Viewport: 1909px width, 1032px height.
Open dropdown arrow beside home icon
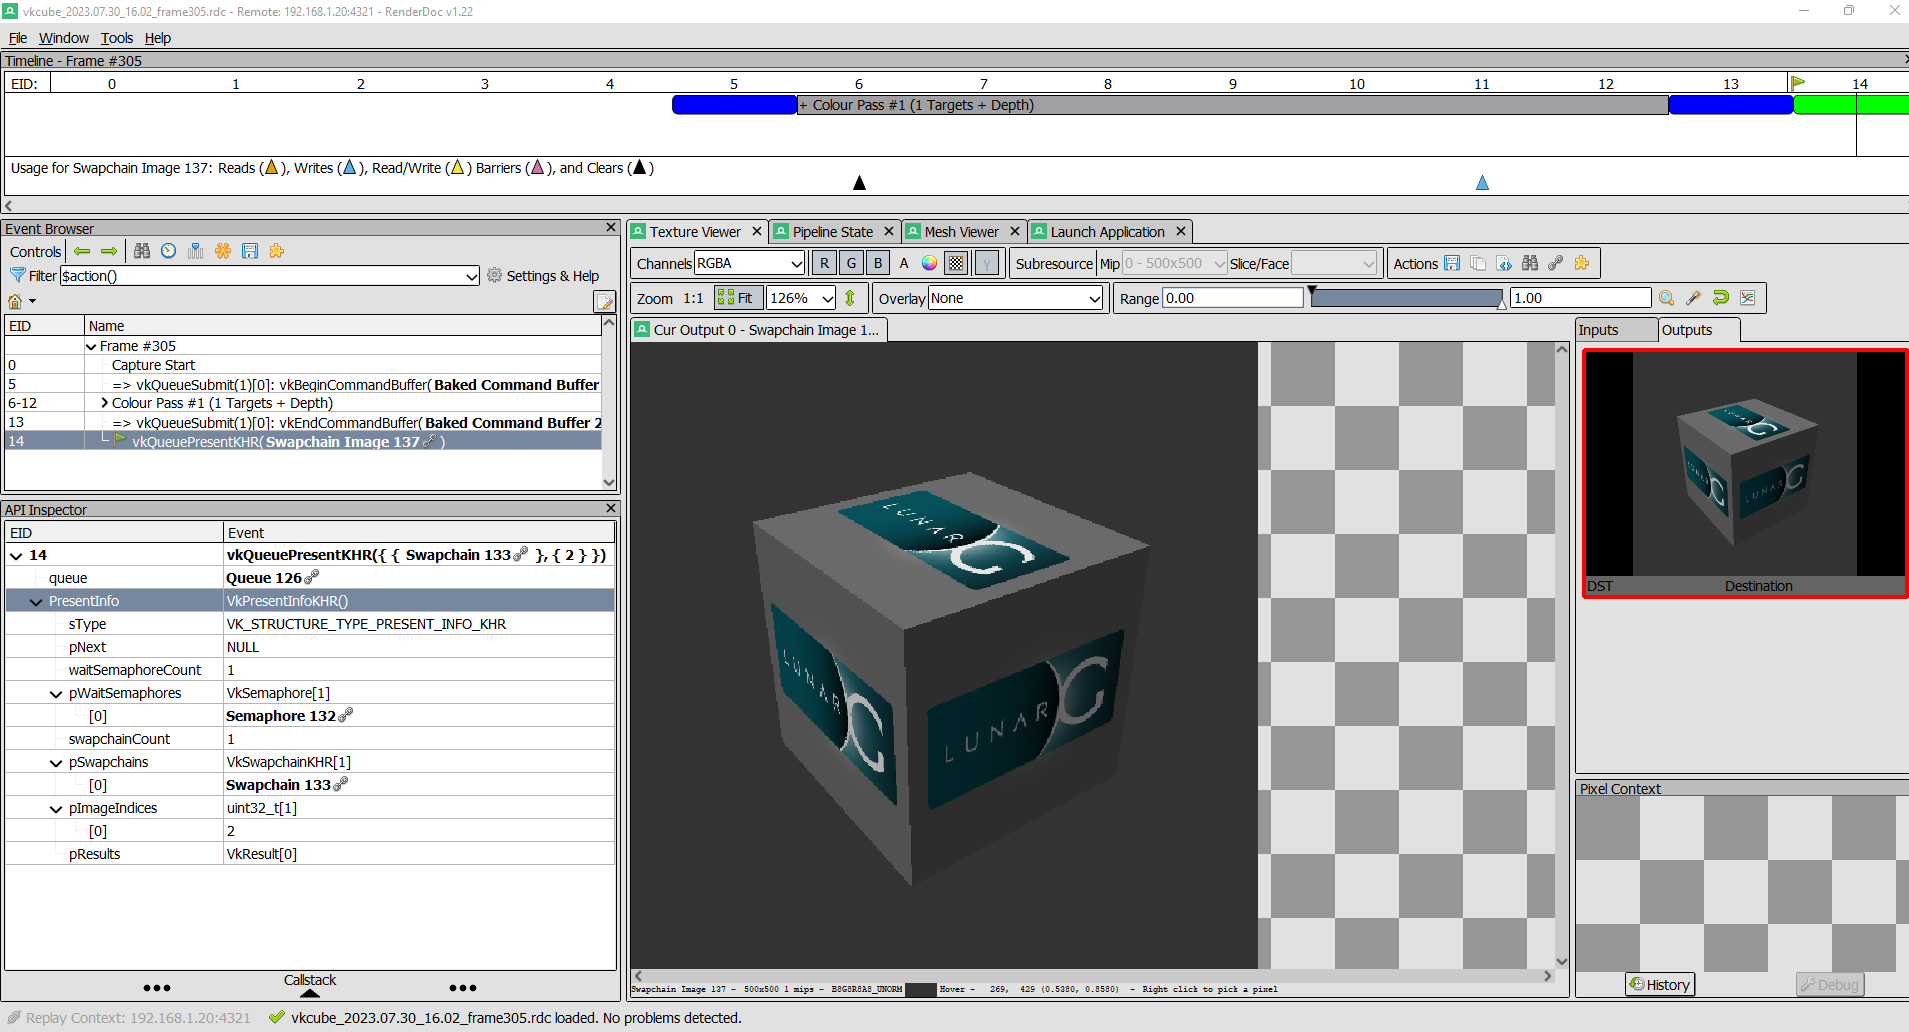33,301
